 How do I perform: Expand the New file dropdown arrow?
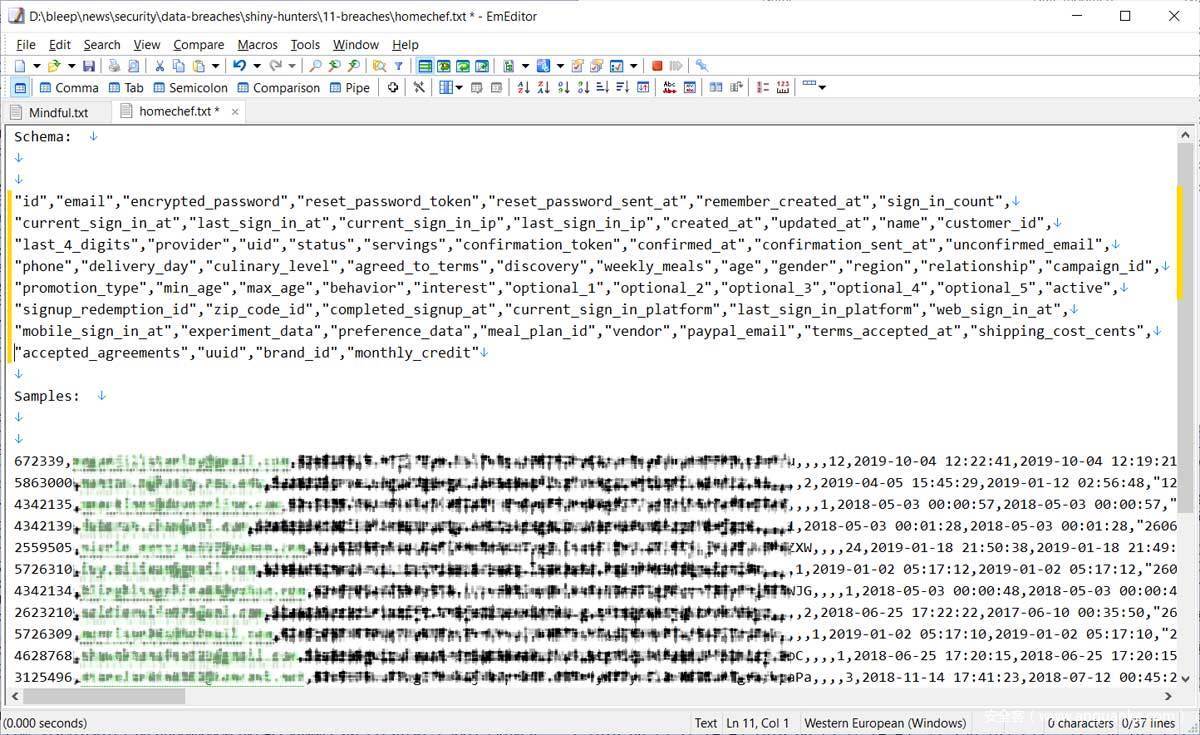click(36, 66)
